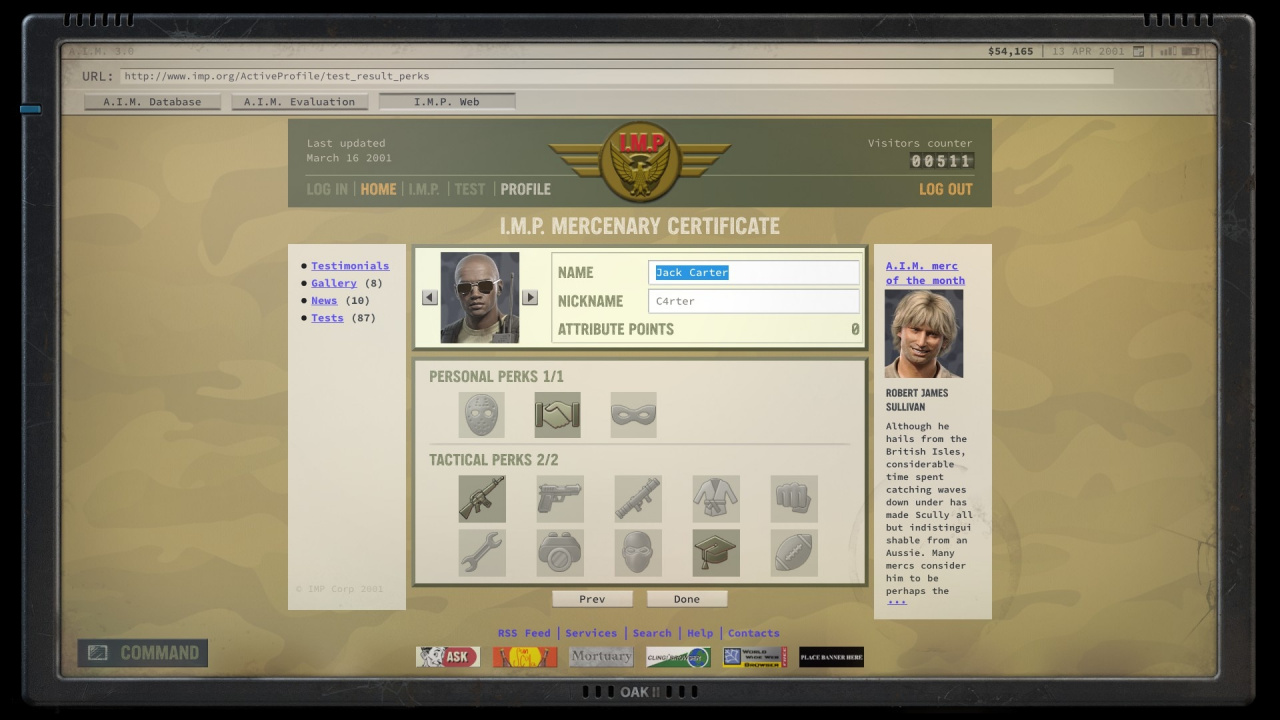Click the Place Banner Here ad

coord(831,657)
